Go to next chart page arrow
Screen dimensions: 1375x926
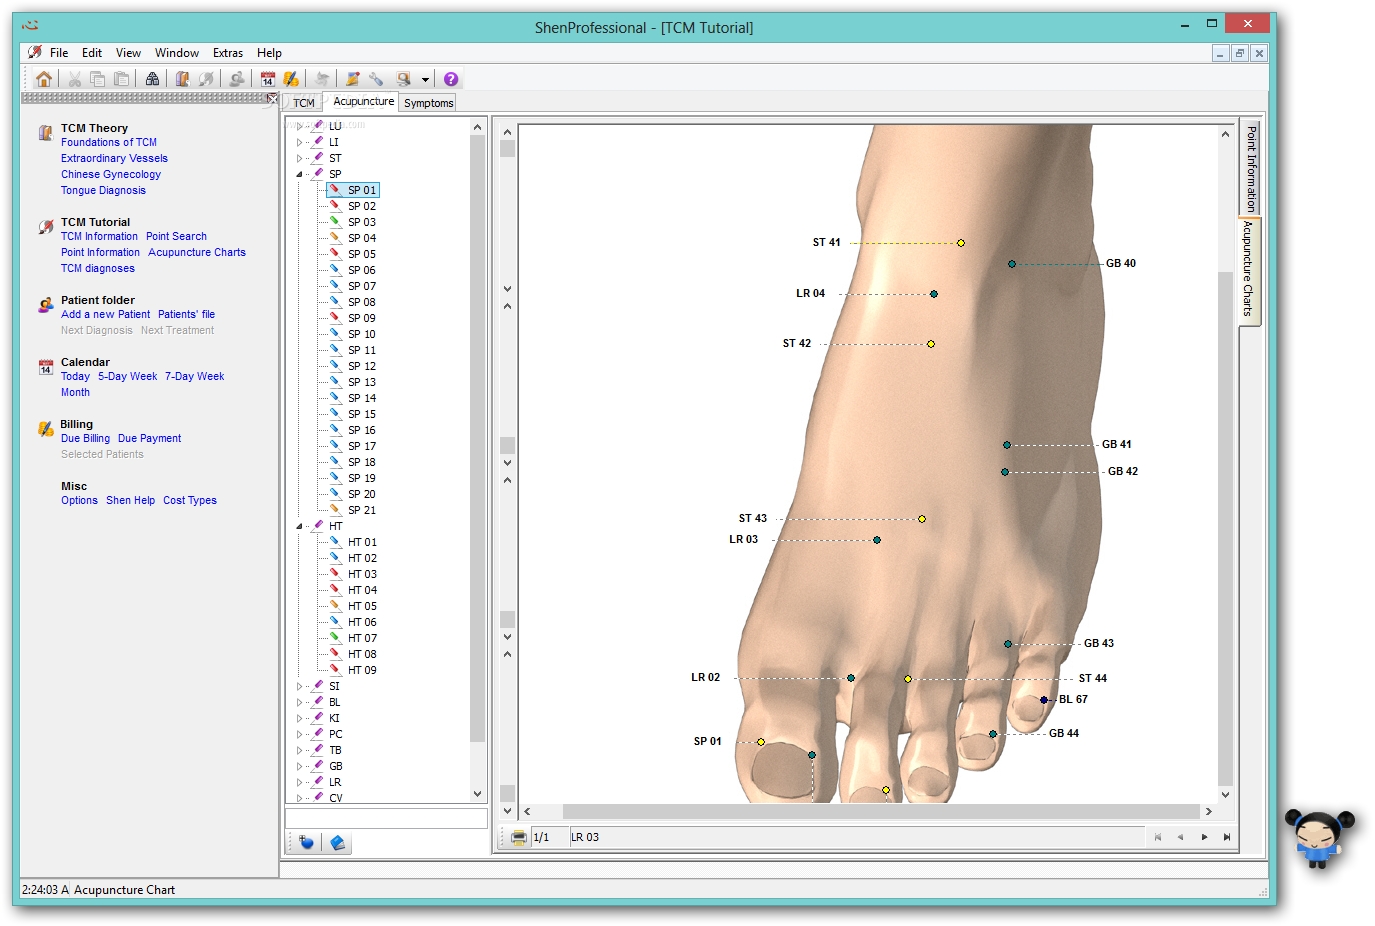[1204, 837]
